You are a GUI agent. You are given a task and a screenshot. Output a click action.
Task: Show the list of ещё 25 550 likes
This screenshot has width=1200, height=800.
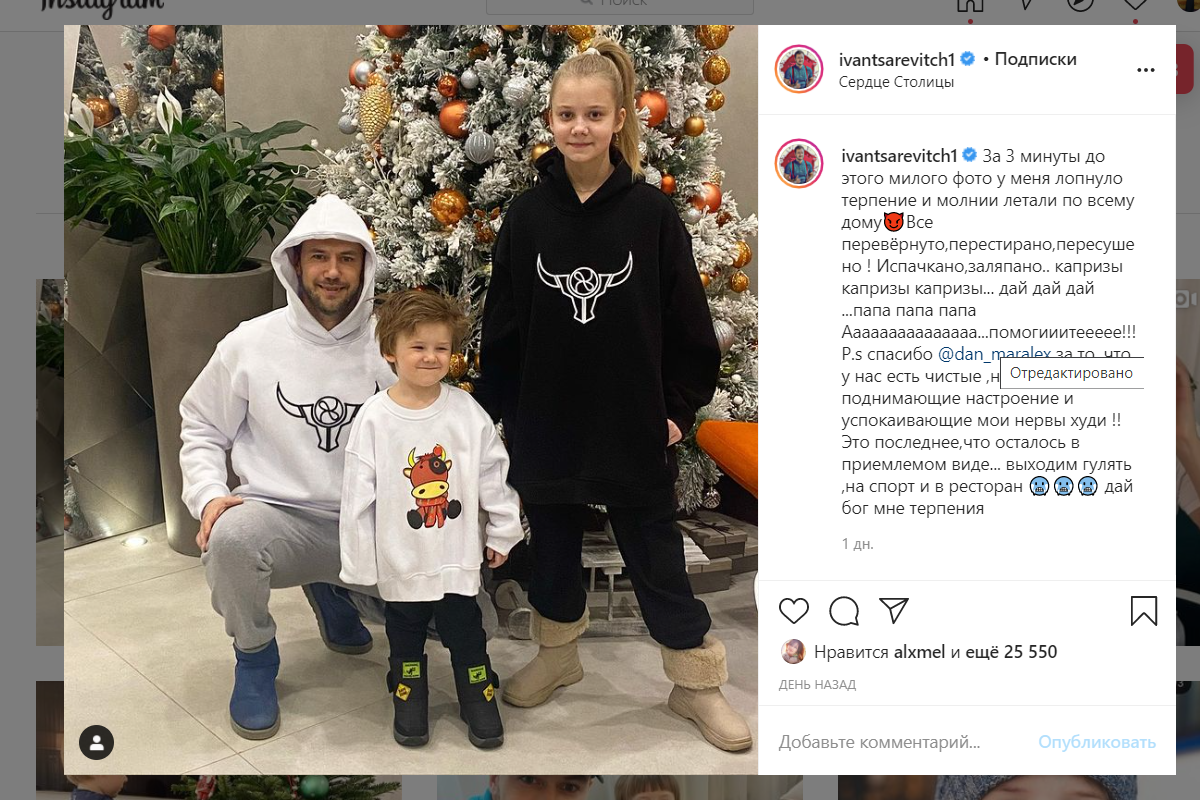(1011, 652)
